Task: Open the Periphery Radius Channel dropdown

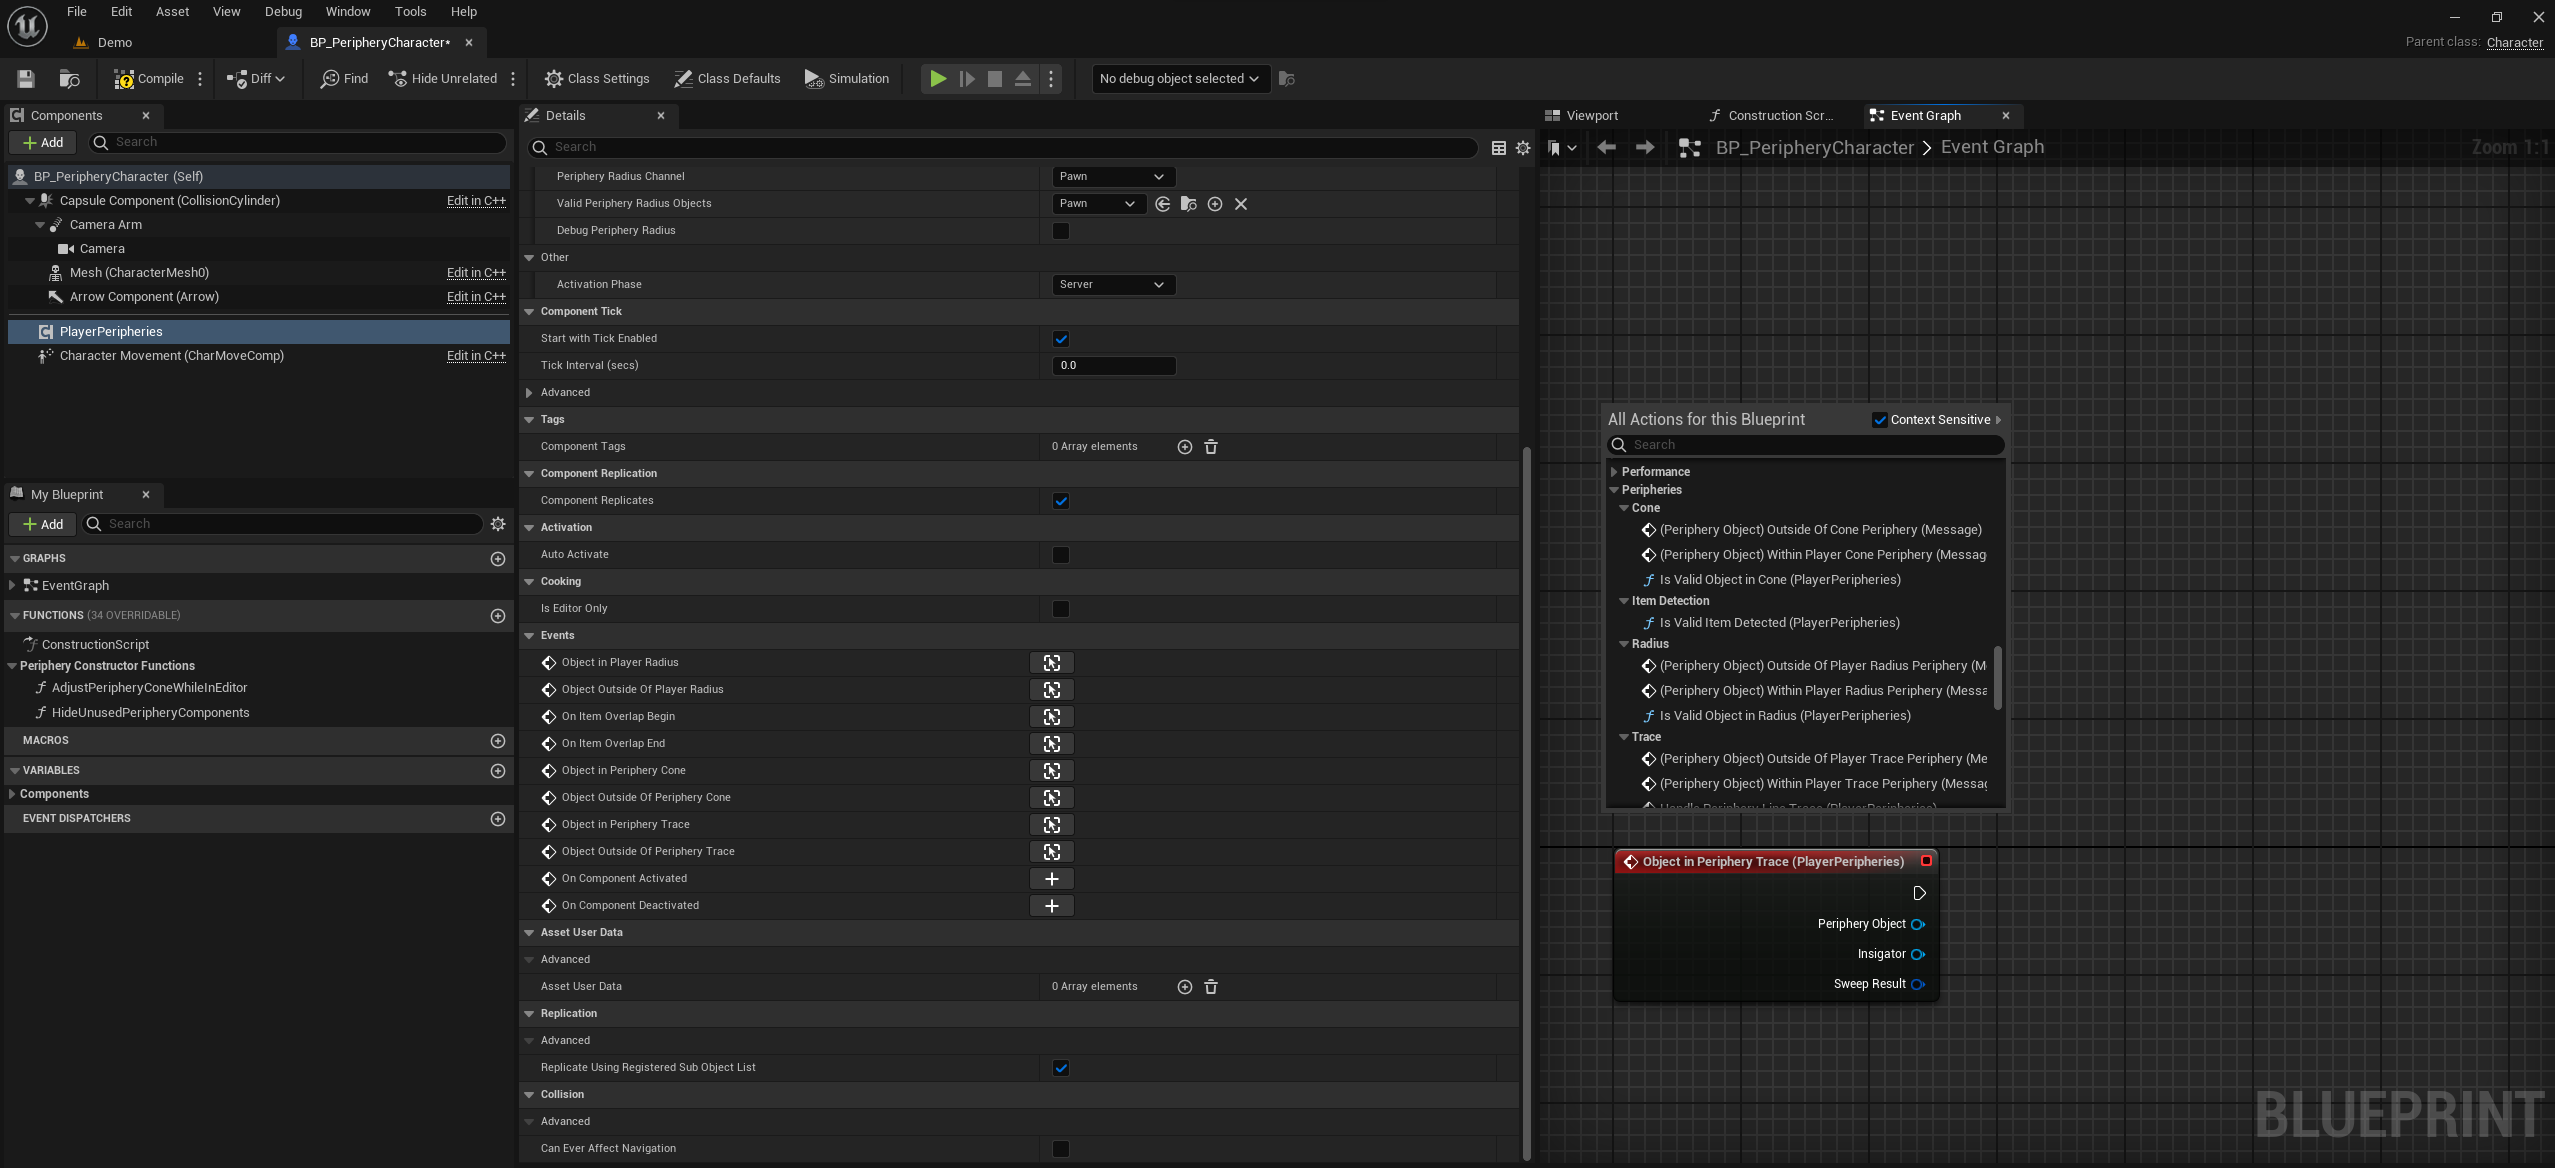Action: coord(1113,177)
